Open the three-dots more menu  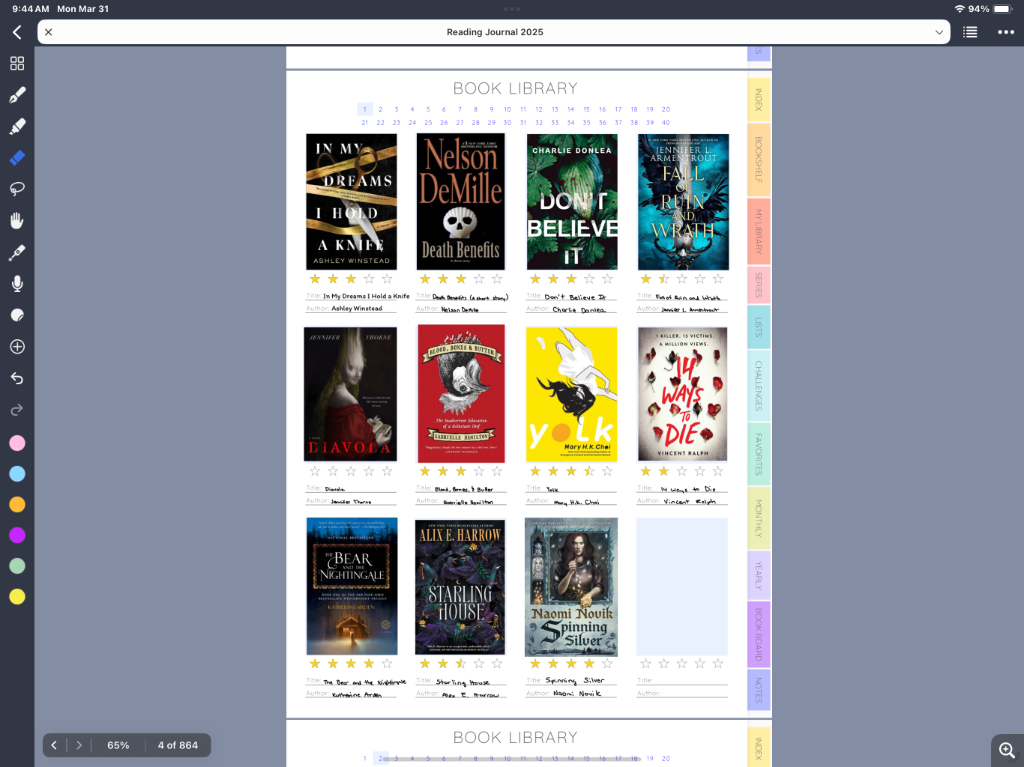[1006, 32]
